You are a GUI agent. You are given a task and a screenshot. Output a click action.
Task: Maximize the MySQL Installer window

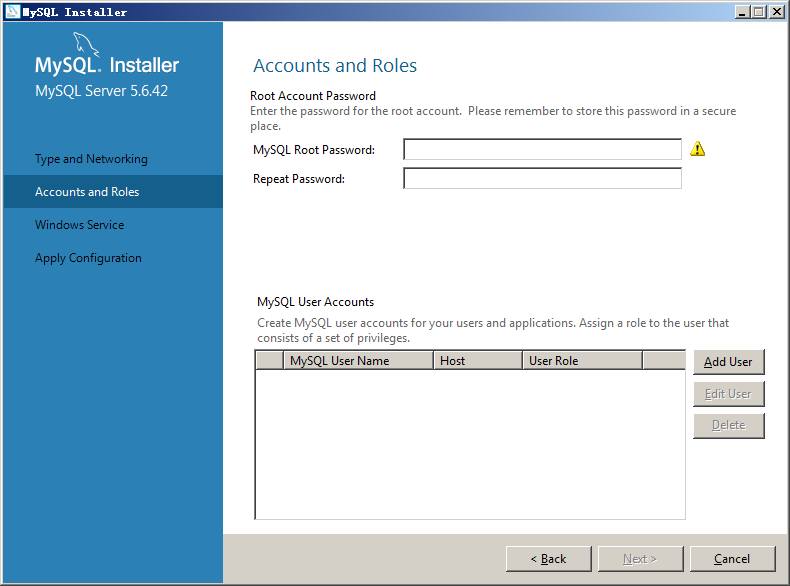(758, 12)
